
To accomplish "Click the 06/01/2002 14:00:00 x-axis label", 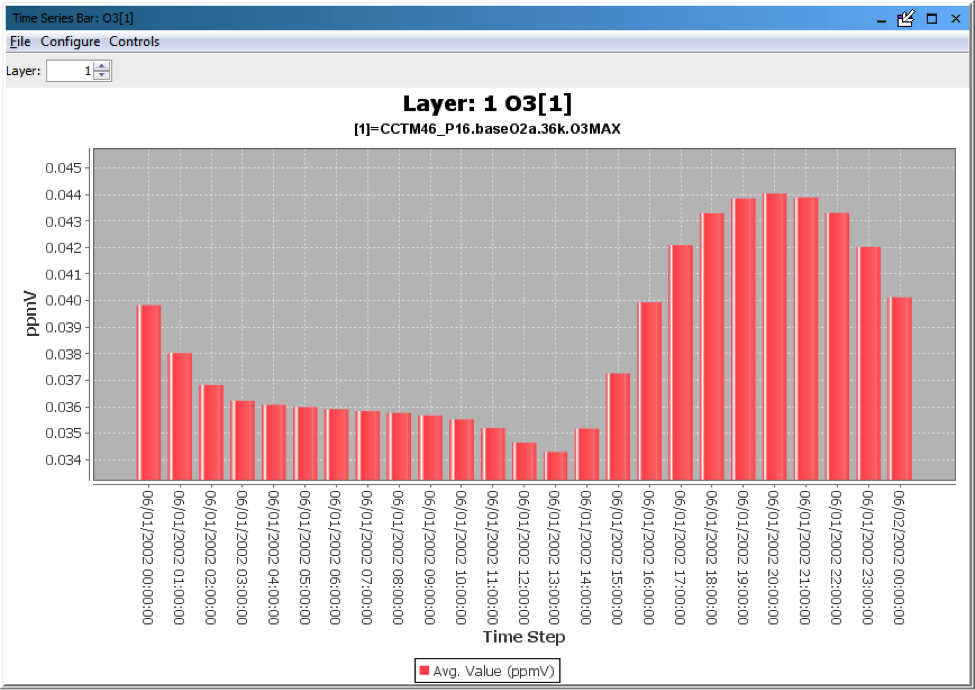I will pos(586,557).
